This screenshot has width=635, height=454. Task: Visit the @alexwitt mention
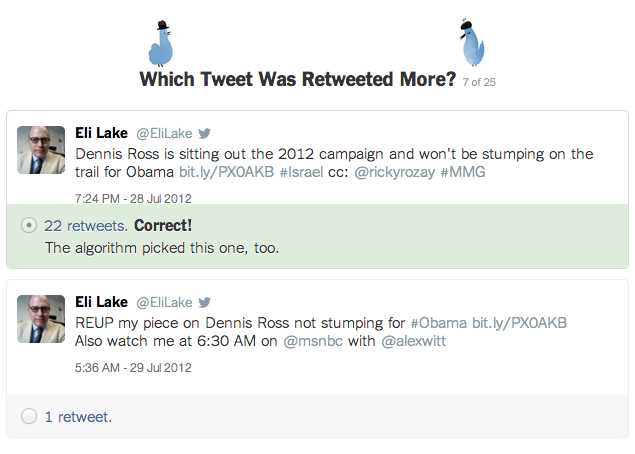(413, 341)
